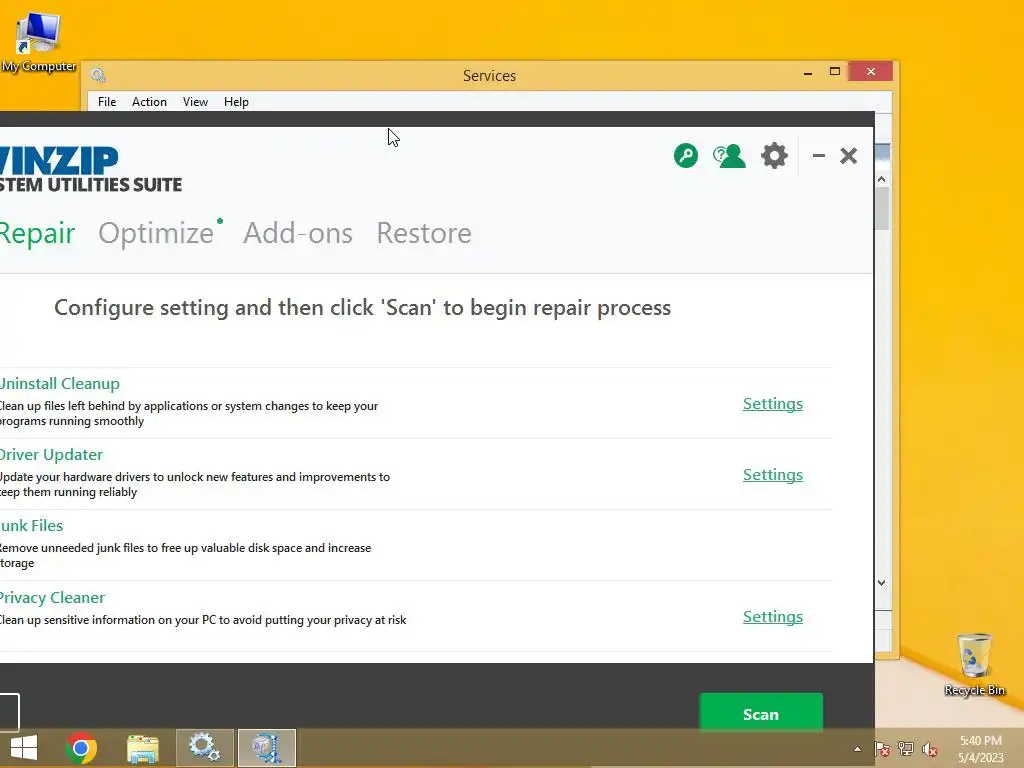Close the Services window
Image resolution: width=1024 pixels, height=768 pixels.
(x=871, y=72)
